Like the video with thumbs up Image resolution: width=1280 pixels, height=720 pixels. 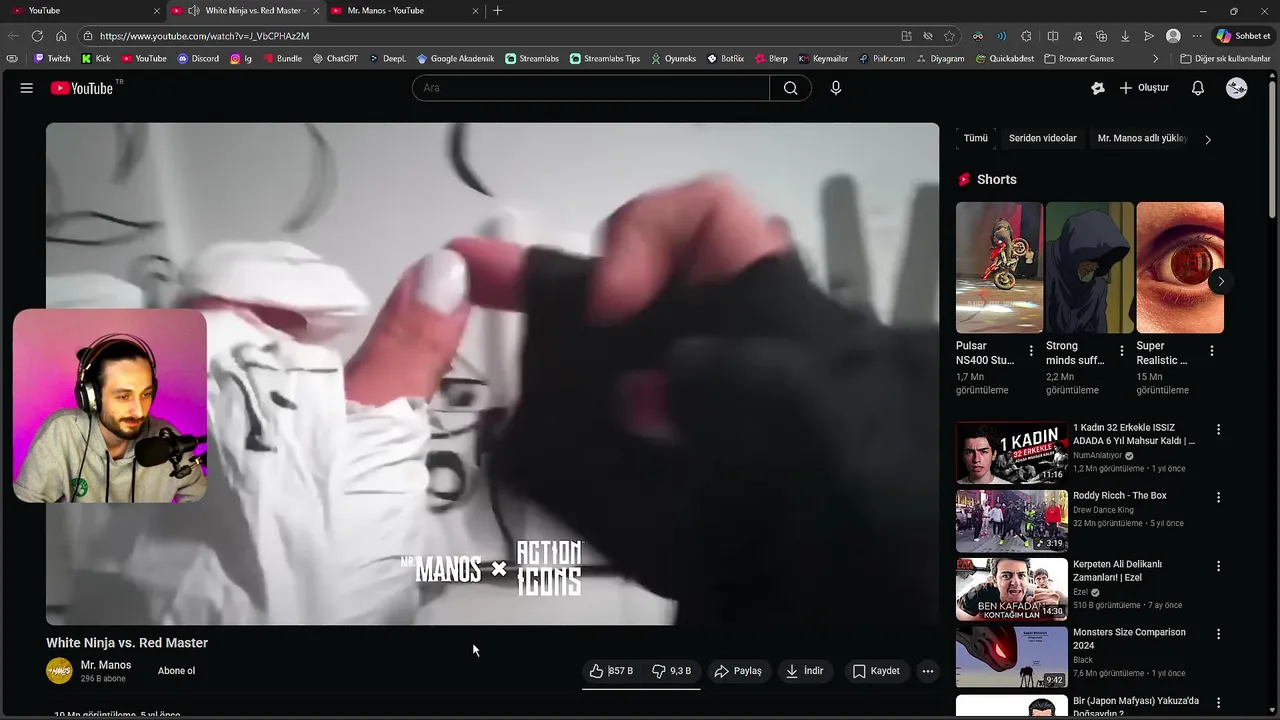612,671
